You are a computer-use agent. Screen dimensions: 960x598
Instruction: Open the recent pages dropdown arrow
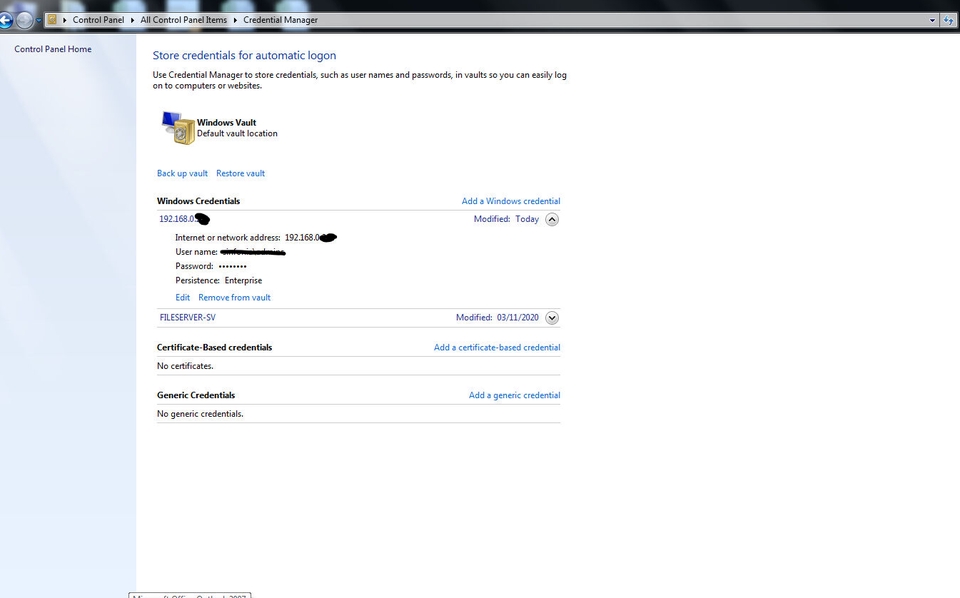click(39, 20)
